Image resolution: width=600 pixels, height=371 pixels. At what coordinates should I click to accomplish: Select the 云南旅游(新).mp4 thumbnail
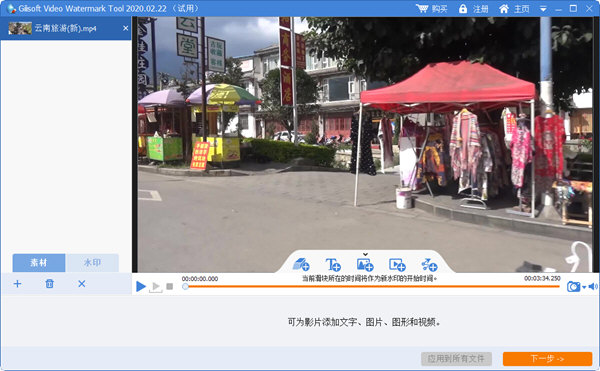(20, 28)
